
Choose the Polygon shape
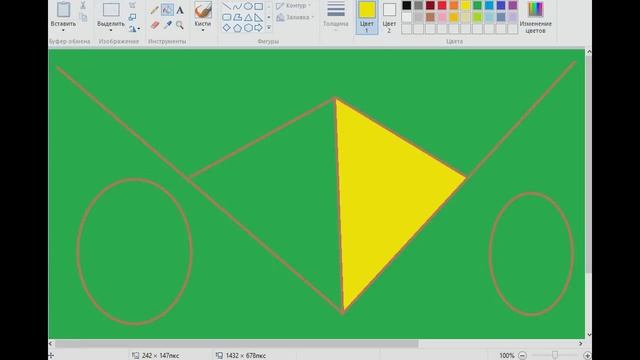point(238,17)
